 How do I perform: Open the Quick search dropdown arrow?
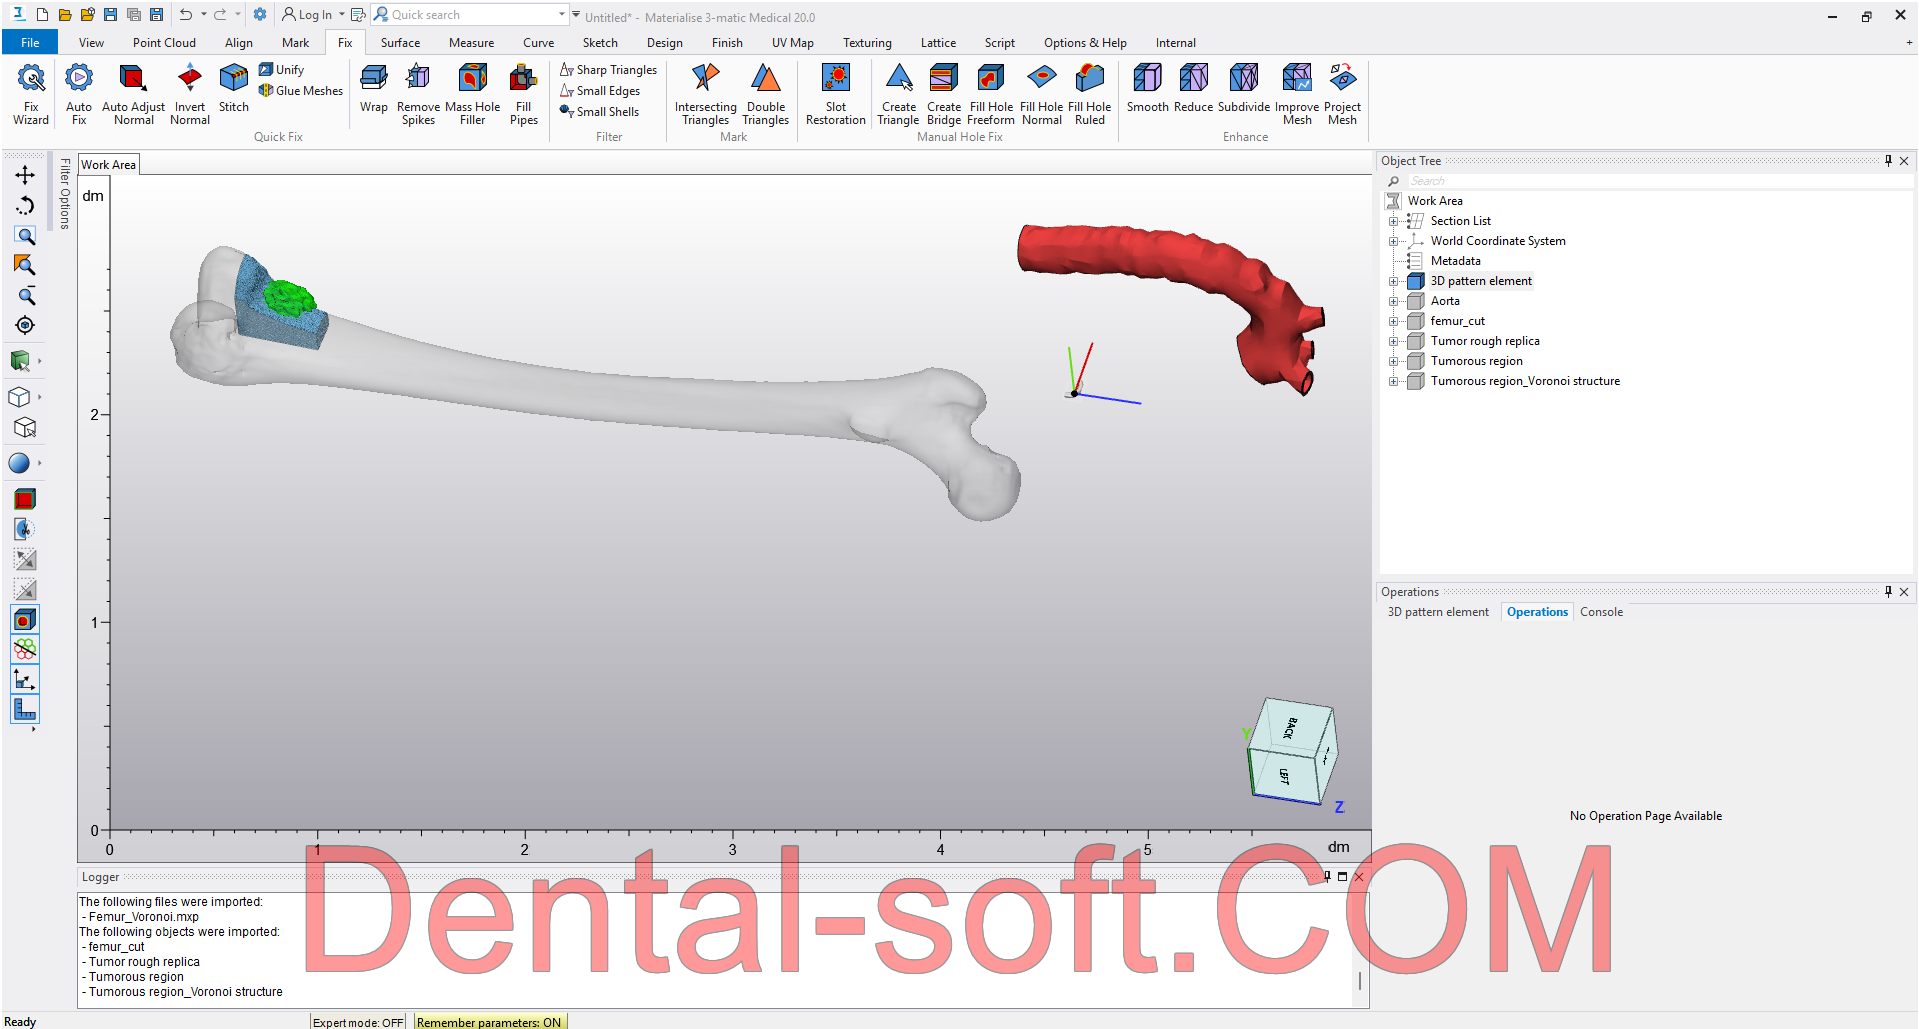(562, 15)
